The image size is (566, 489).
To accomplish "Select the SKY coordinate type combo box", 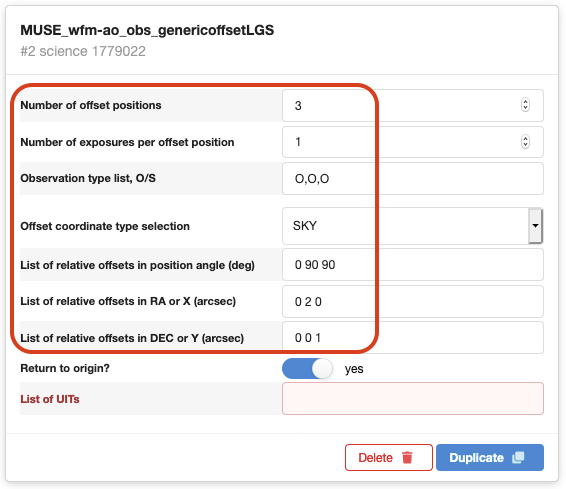I will point(413,226).
